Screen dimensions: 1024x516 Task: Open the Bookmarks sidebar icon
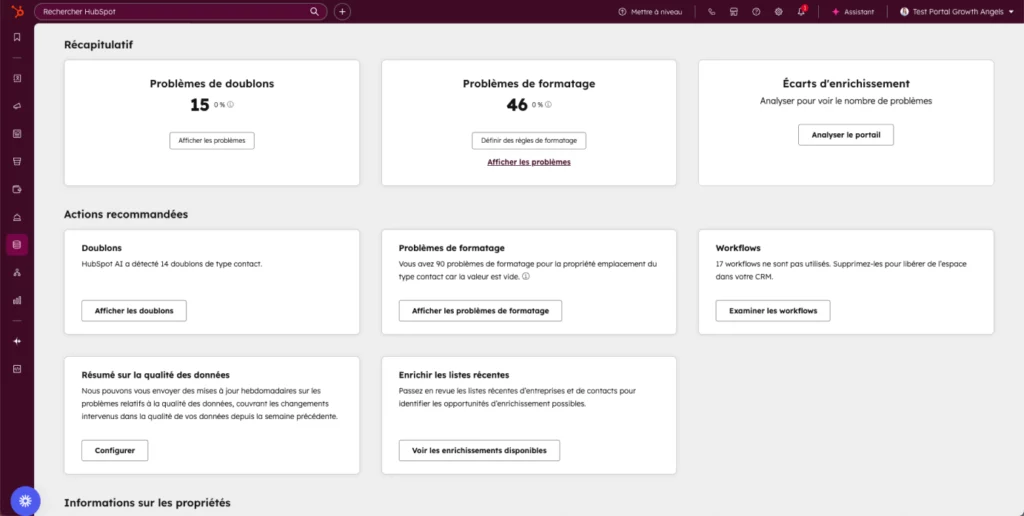click(17, 37)
